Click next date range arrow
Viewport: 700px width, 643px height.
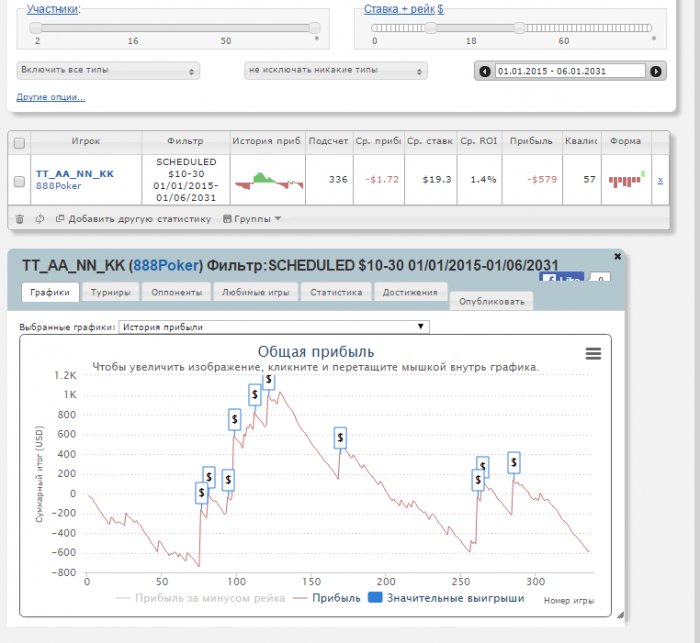(x=656, y=71)
